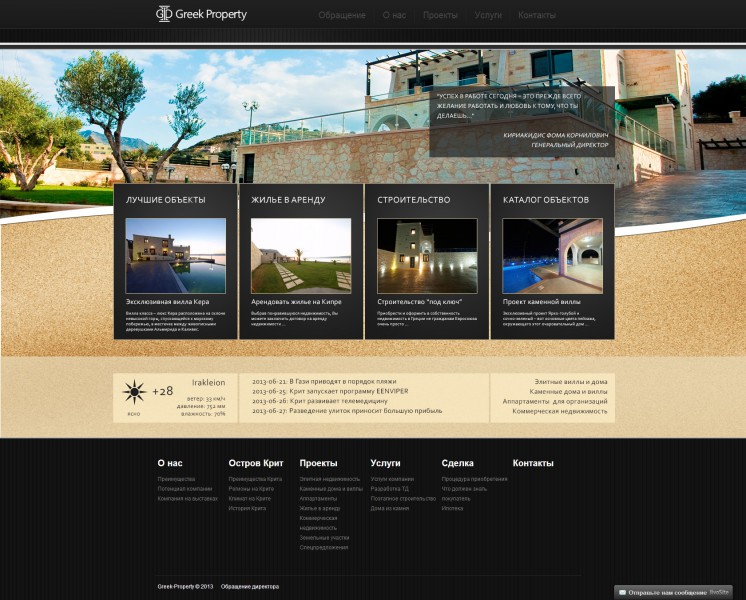This screenshot has width=746, height=600.
Task: Click the Лучшие объекты card heading
Action: click(x=166, y=200)
